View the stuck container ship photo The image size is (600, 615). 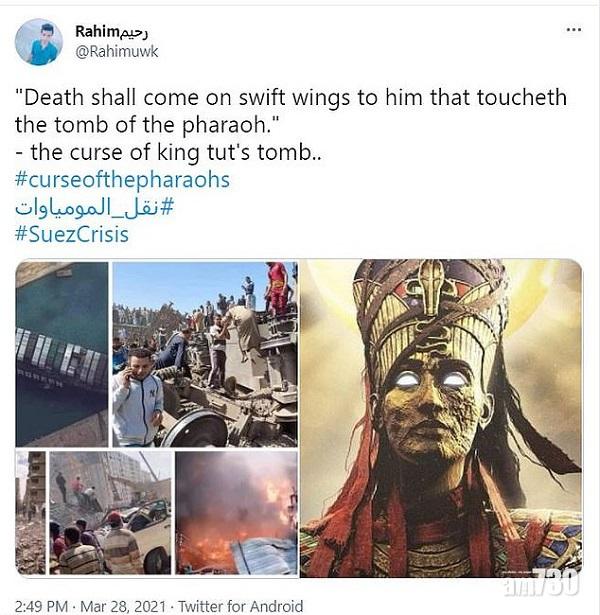(x=62, y=354)
